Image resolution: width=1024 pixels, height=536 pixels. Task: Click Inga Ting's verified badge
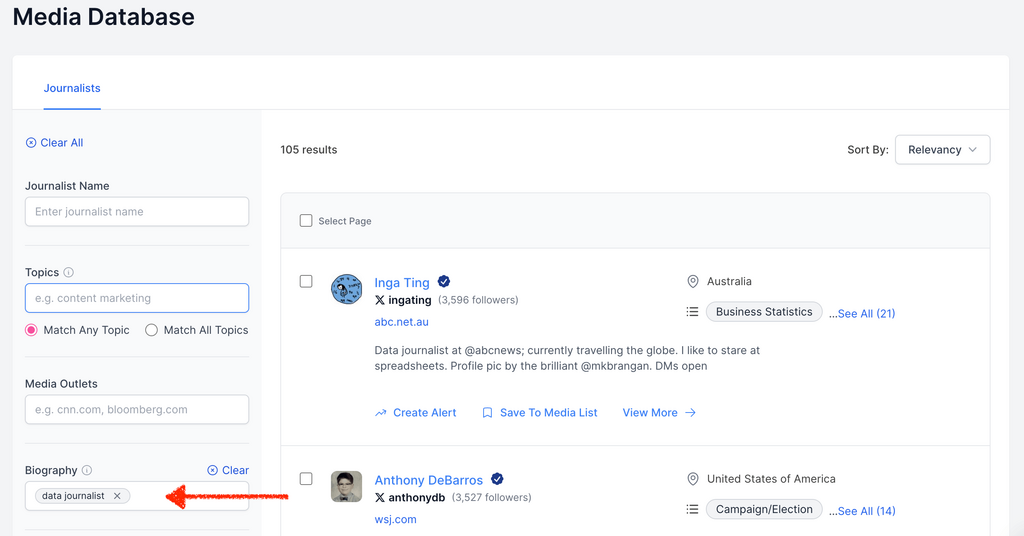pos(444,282)
